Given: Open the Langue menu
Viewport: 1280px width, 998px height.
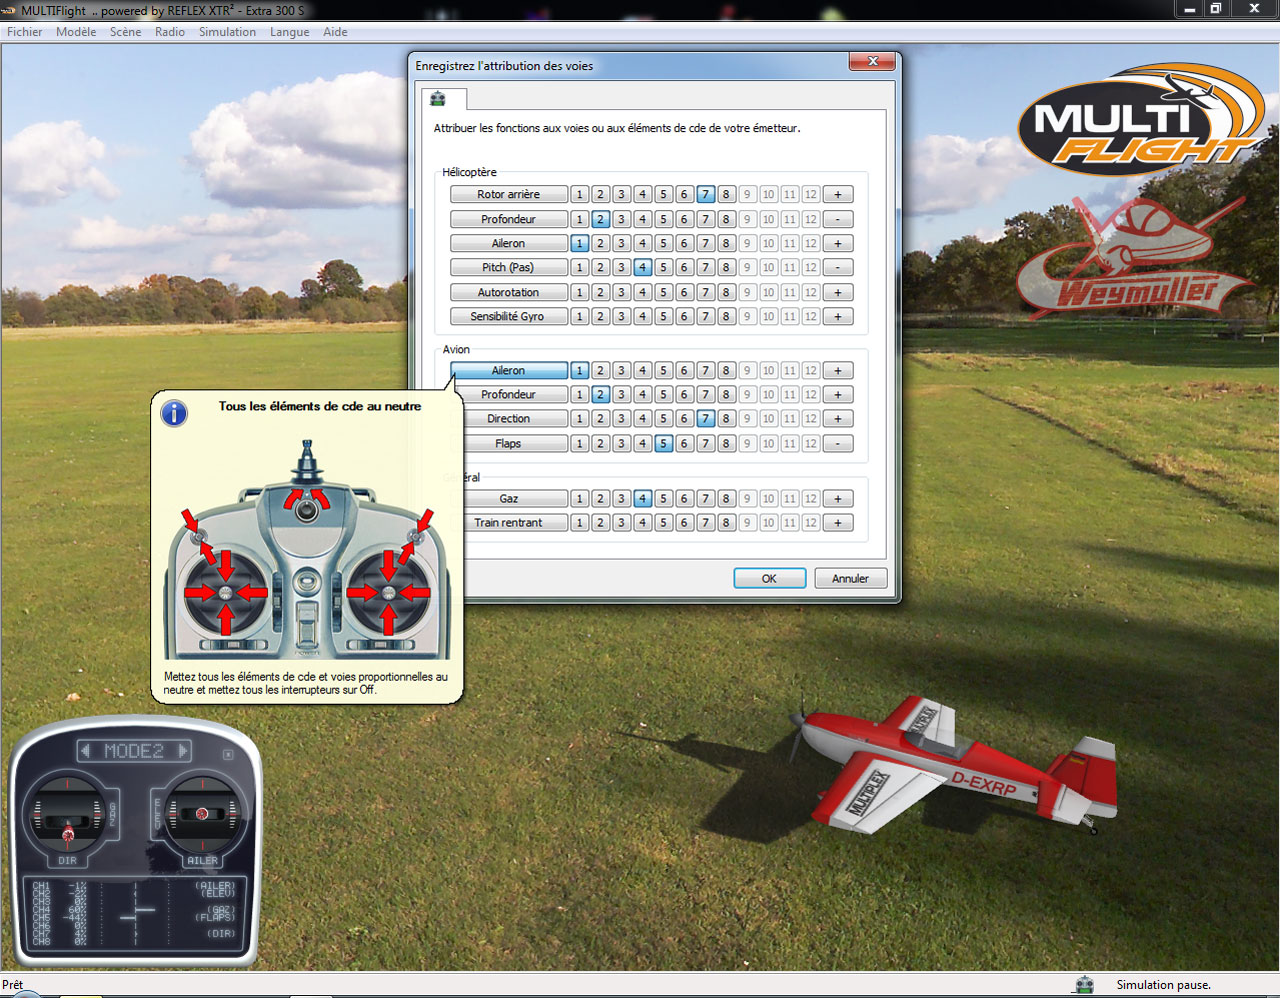Looking at the screenshot, I should (289, 32).
